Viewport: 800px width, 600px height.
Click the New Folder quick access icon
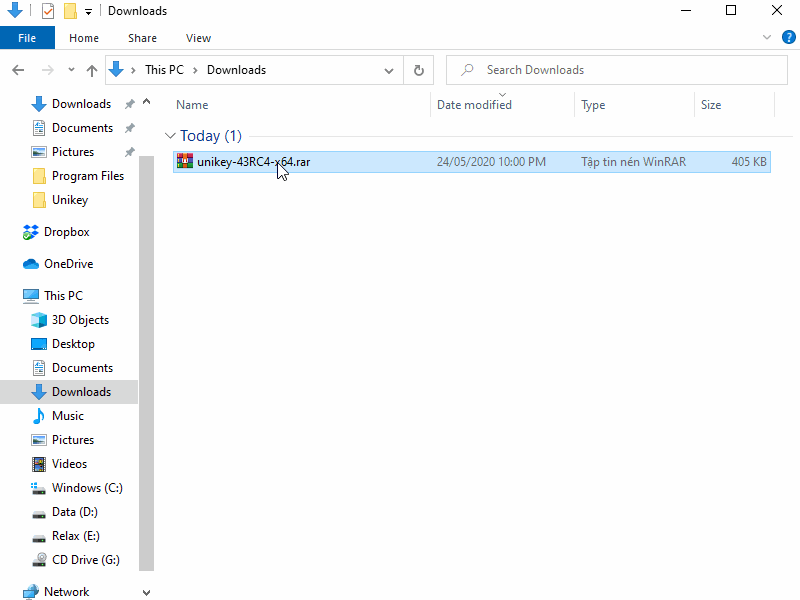pyautogui.click(x=70, y=11)
